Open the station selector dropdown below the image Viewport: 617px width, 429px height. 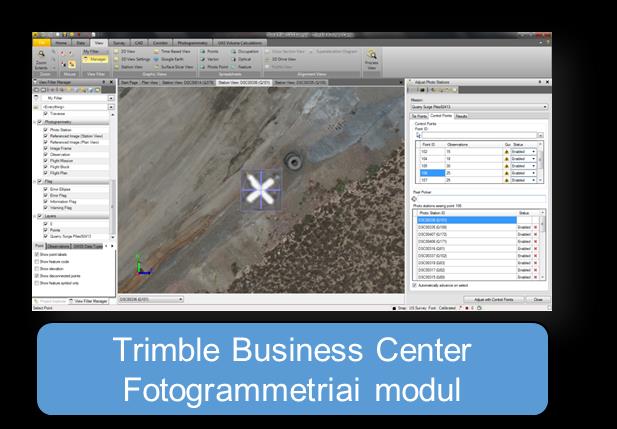point(181,299)
